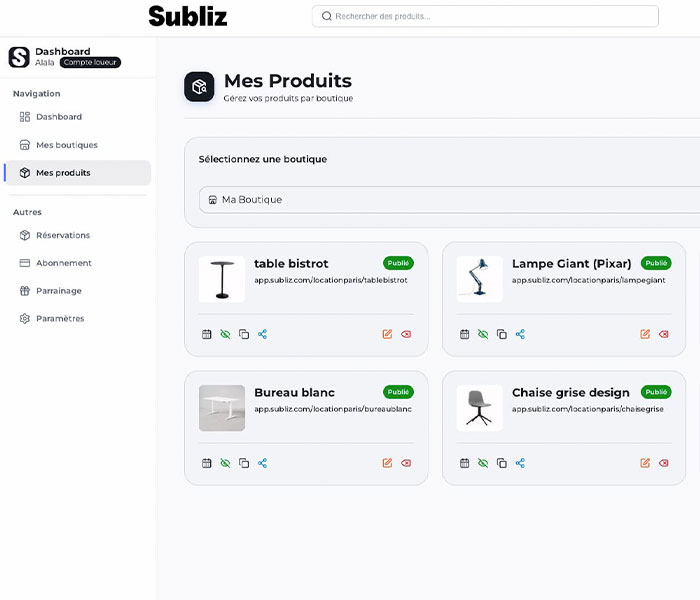
Task: Edit the Bureau blanc product
Action: (387, 463)
